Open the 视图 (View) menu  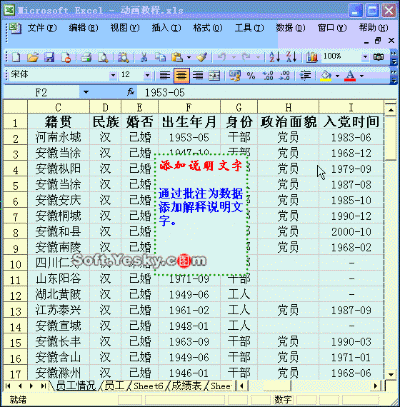coord(125,28)
